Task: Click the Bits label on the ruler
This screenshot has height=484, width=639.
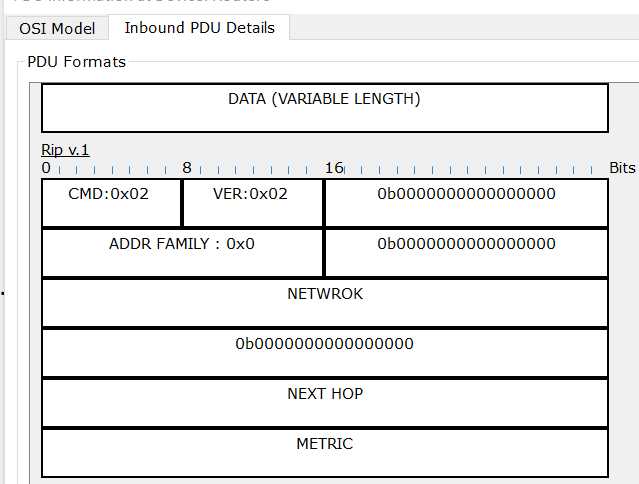Action: 622,167
